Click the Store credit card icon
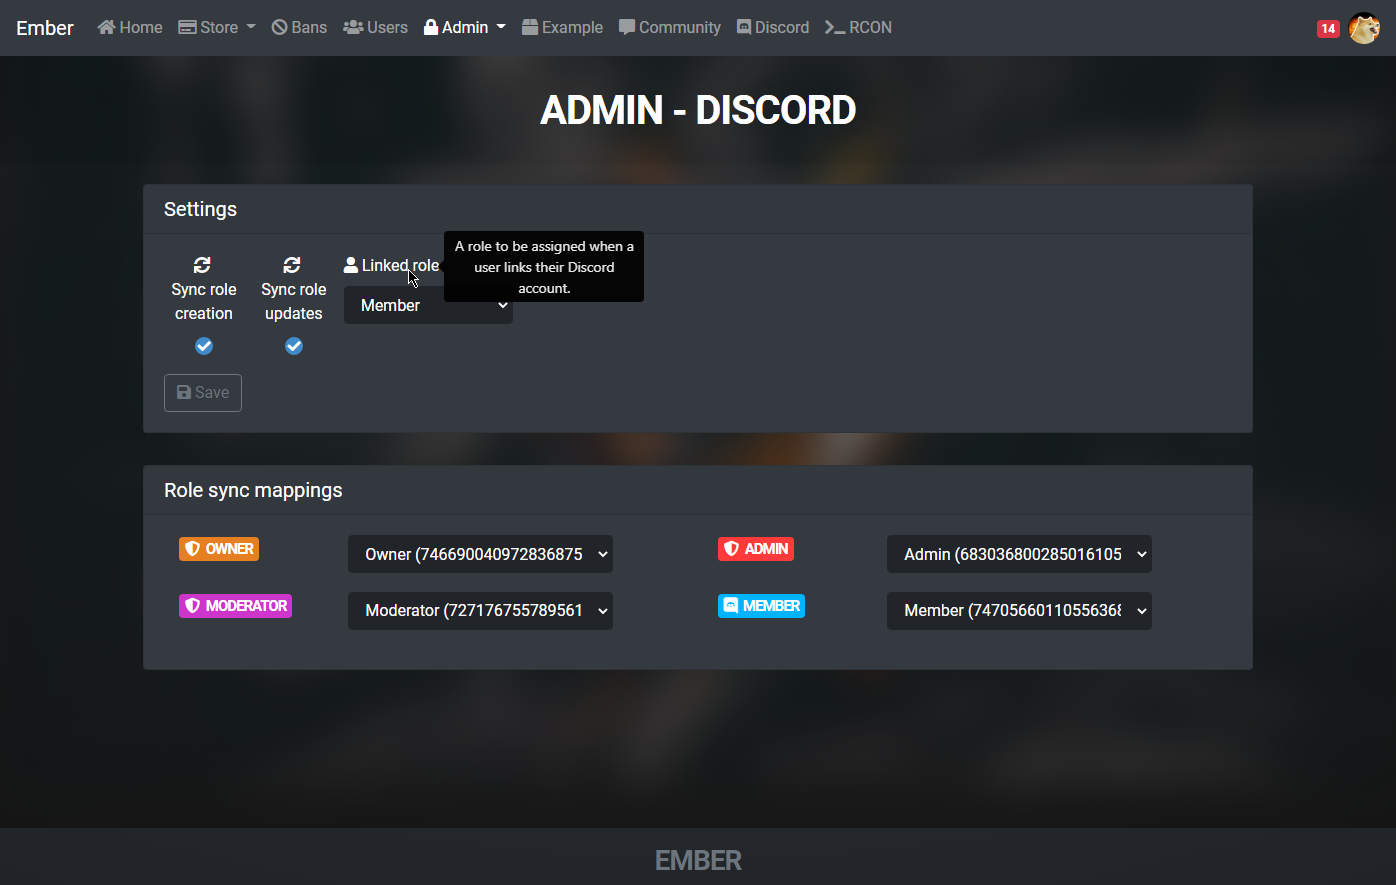1396x885 pixels. (187, 27)
